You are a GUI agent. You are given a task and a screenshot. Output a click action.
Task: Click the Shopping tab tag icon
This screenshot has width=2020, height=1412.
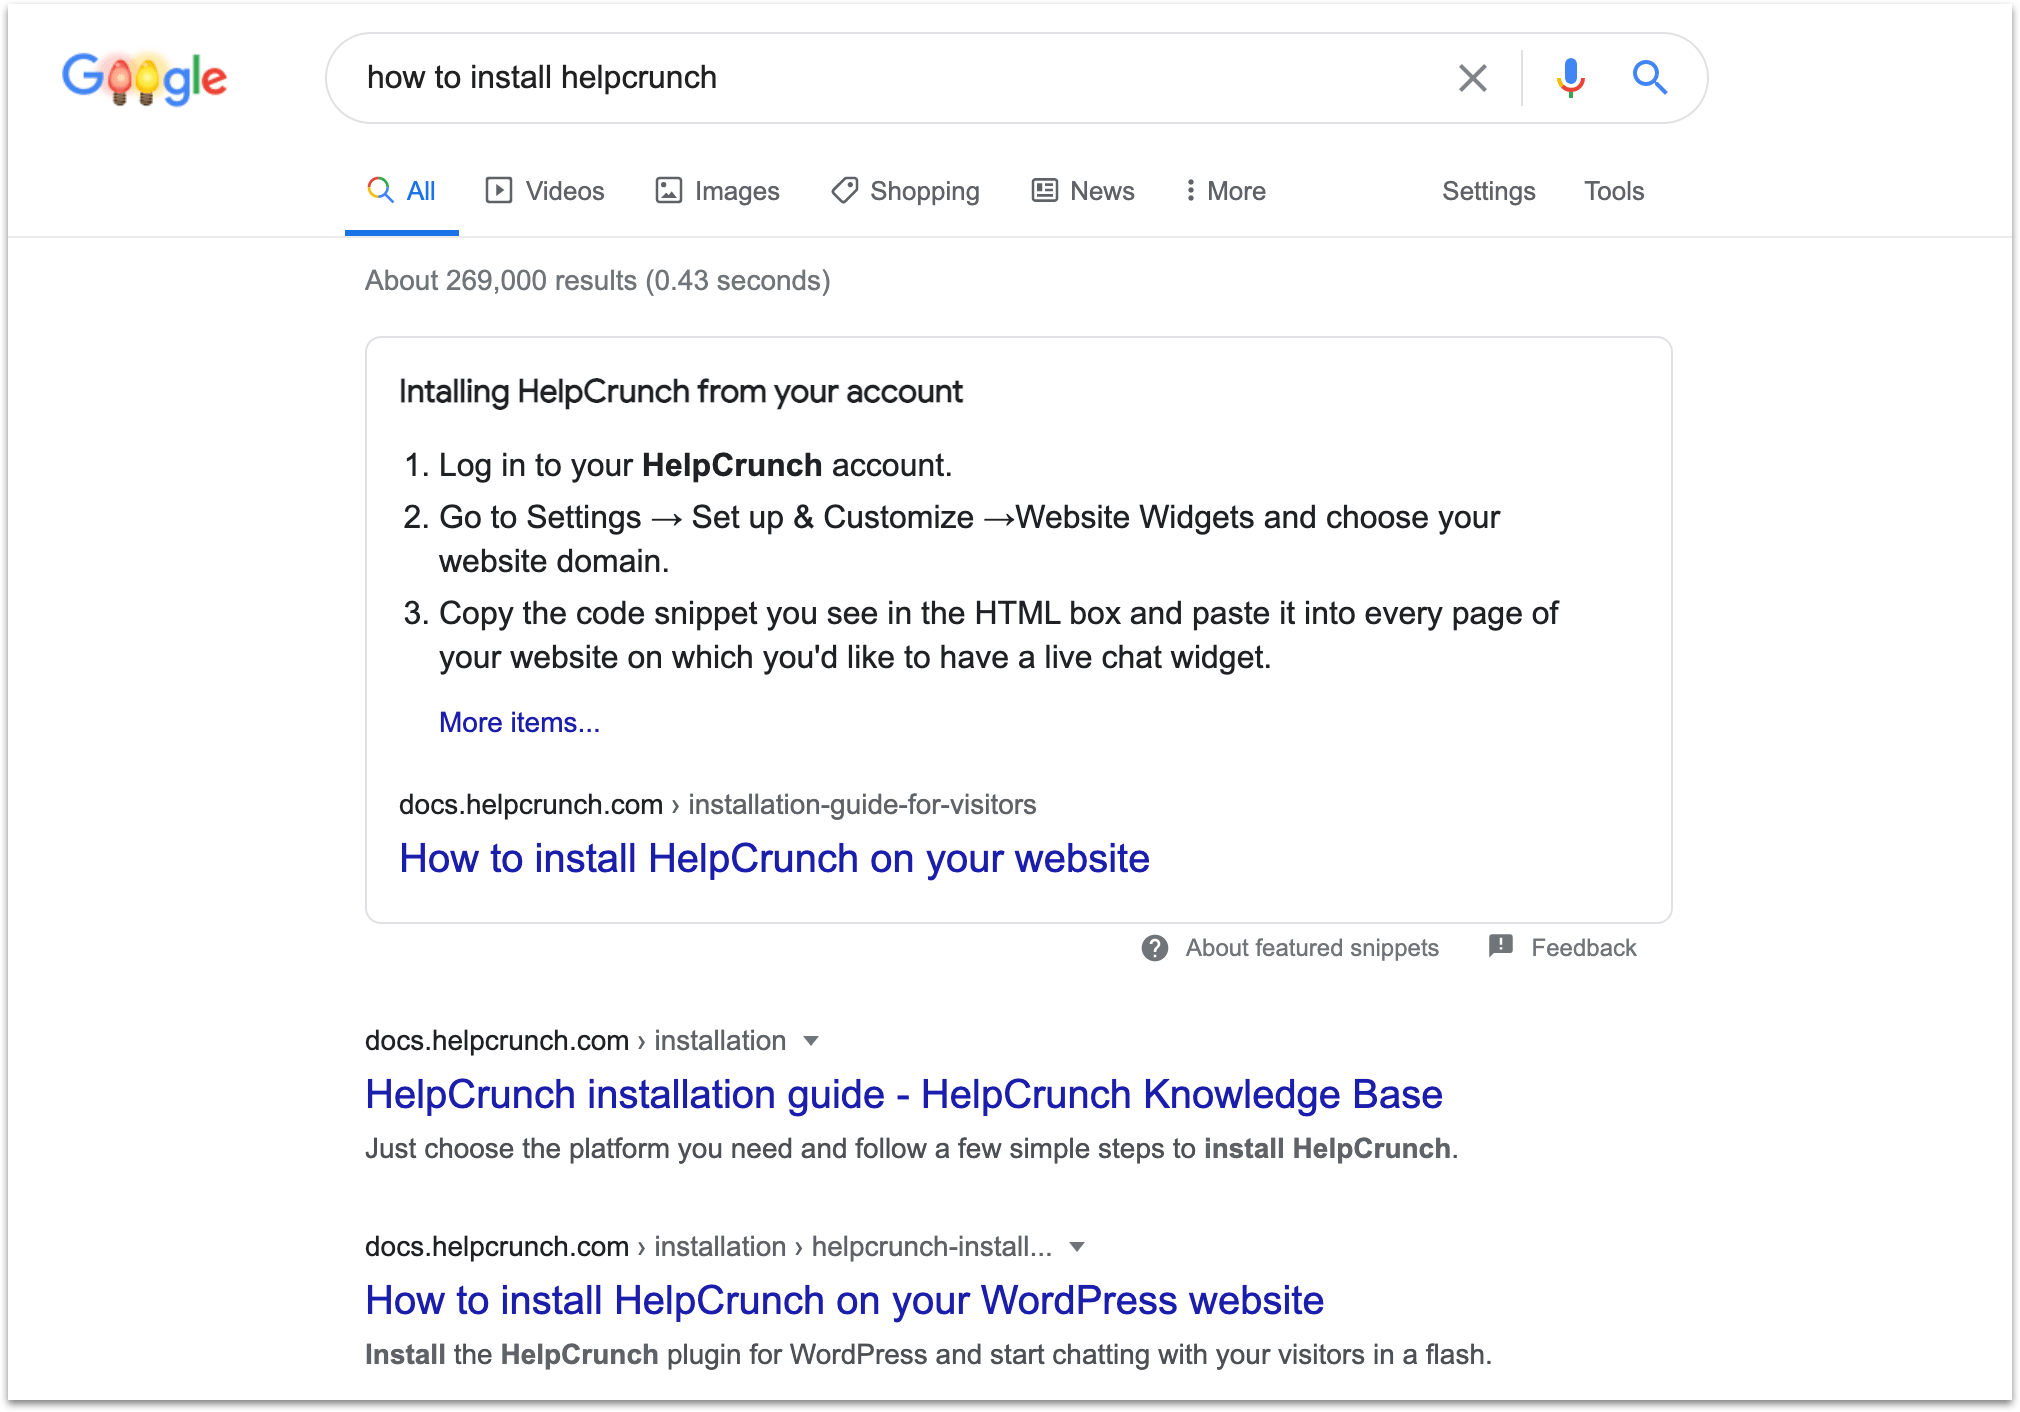(x=844, y=190)
